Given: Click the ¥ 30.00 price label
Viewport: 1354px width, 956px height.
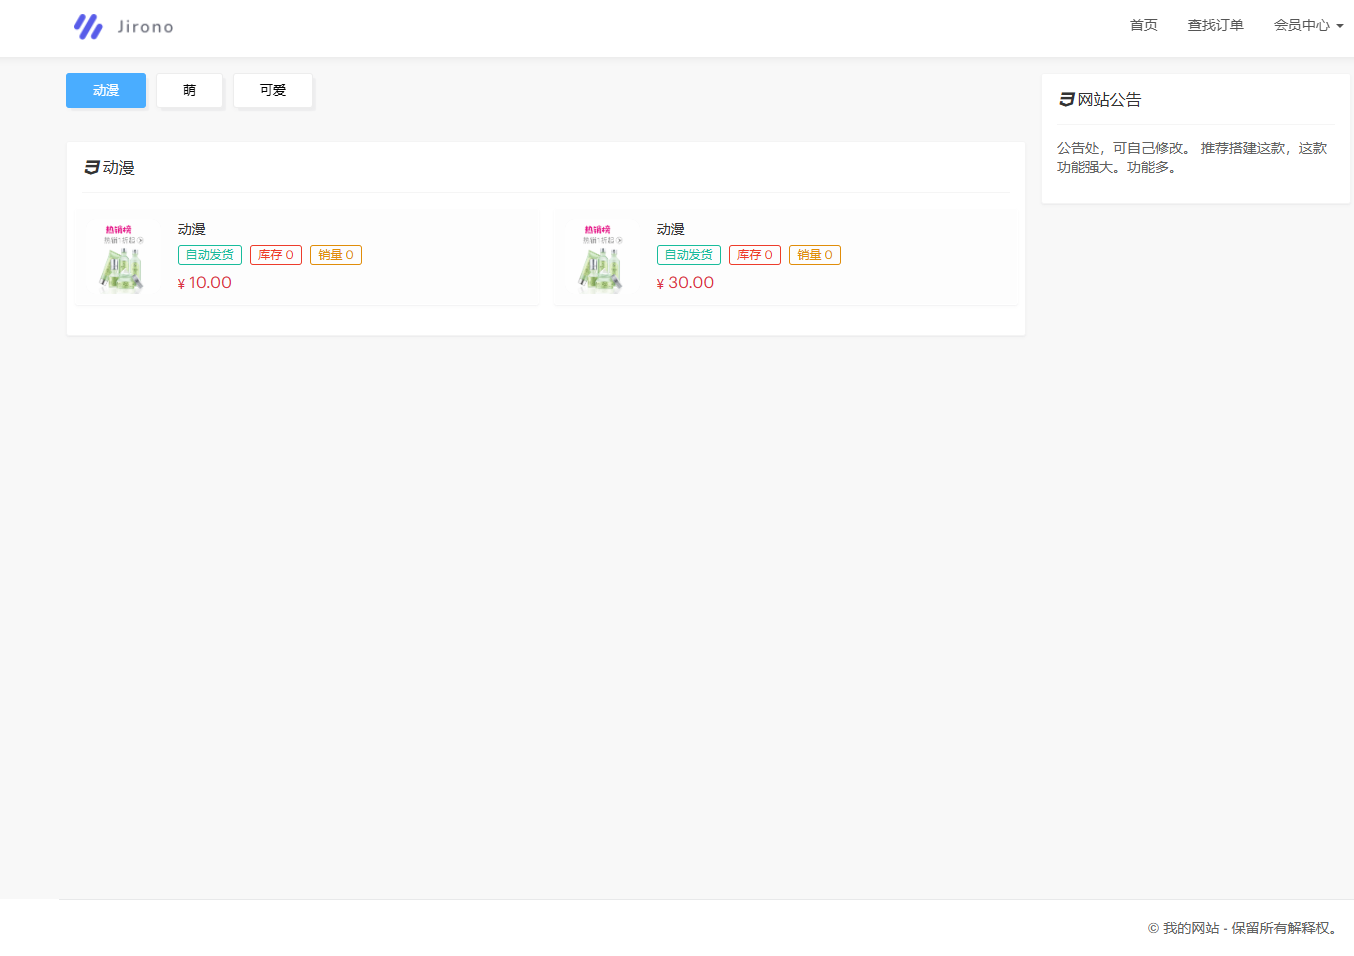Looking at the screenshot, I should [x=686, y=283].
